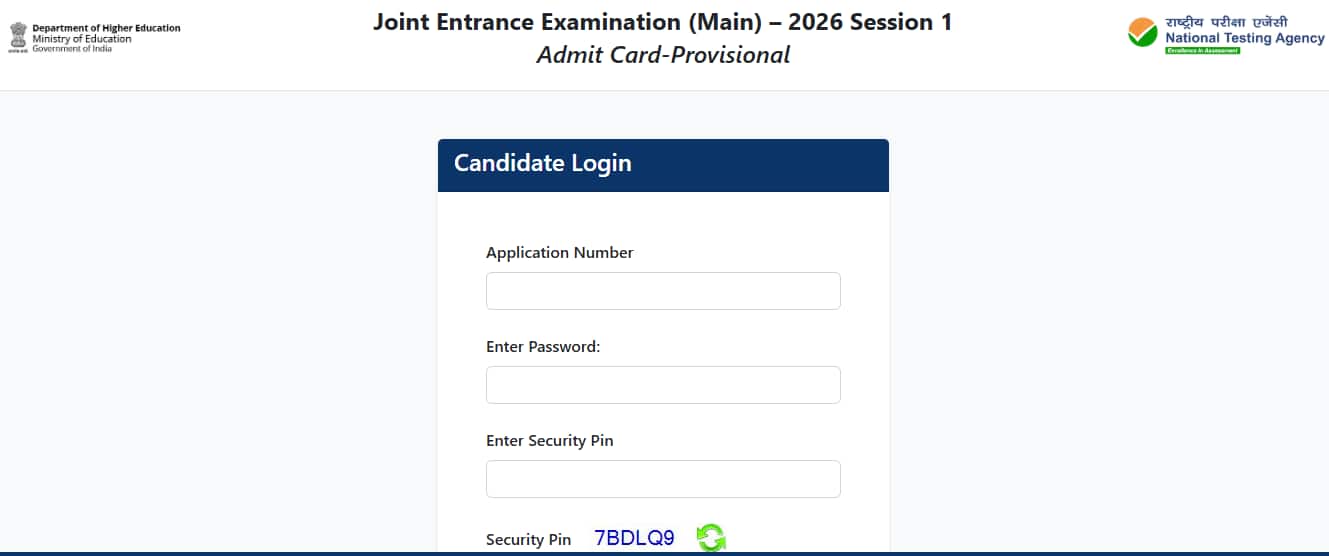Click "Department of Higher Education" text

(106, 28)
